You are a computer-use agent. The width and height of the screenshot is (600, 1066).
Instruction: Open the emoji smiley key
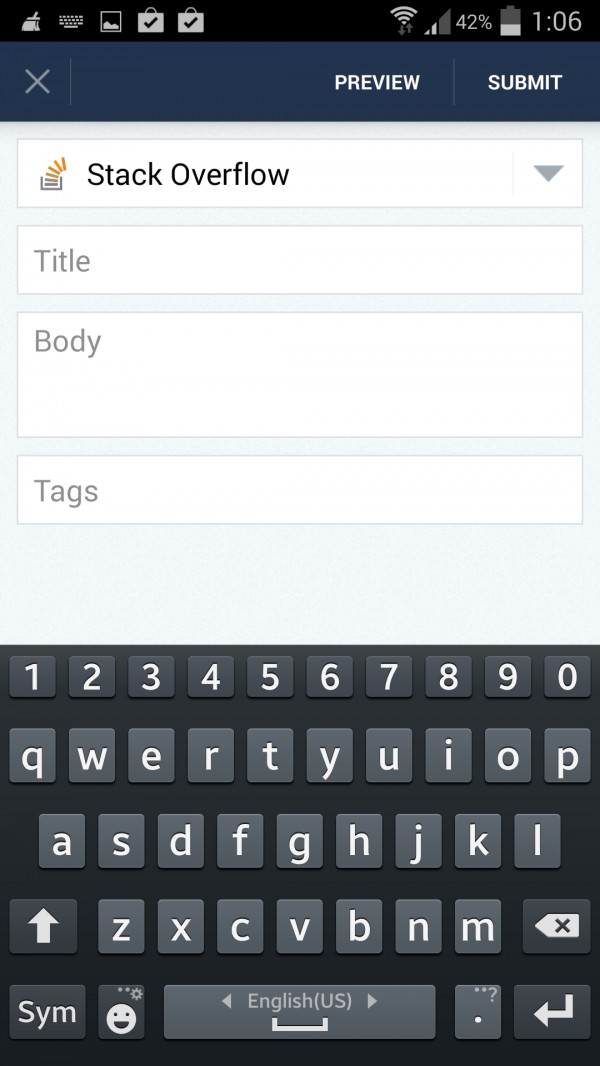tap(121, 1012)
